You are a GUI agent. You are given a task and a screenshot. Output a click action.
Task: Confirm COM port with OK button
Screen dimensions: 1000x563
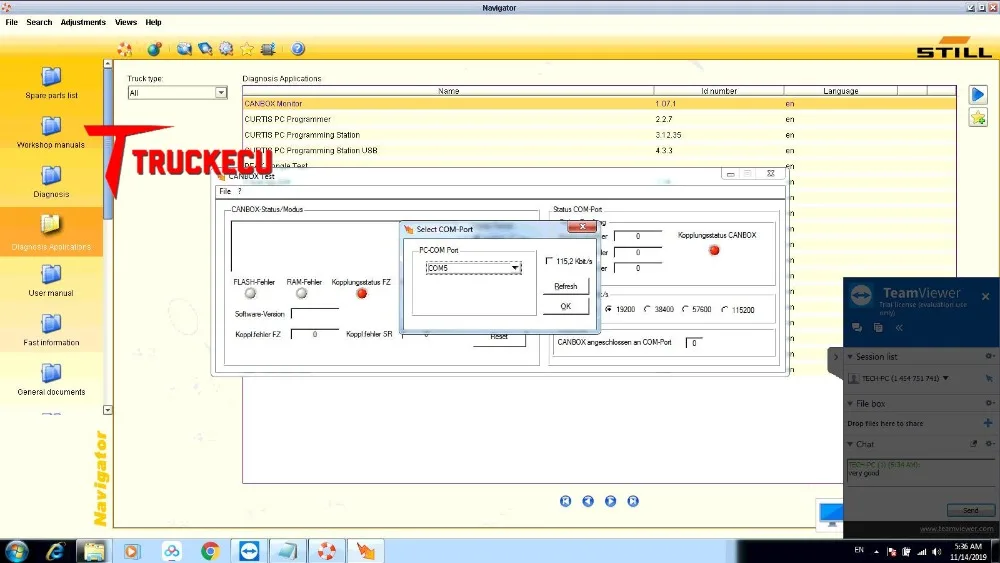tap(566, 307)
